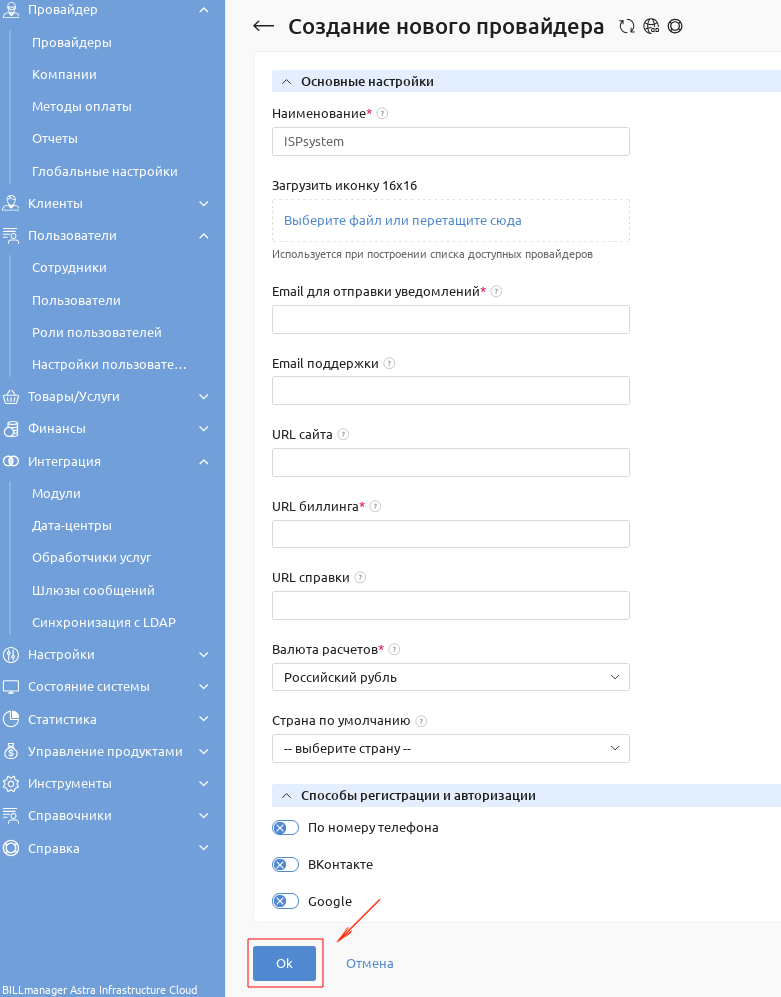This screenshot has height=997, width=781.
Task: Click the help hint next to Валюта расчетов
Action: pos(394,649)
